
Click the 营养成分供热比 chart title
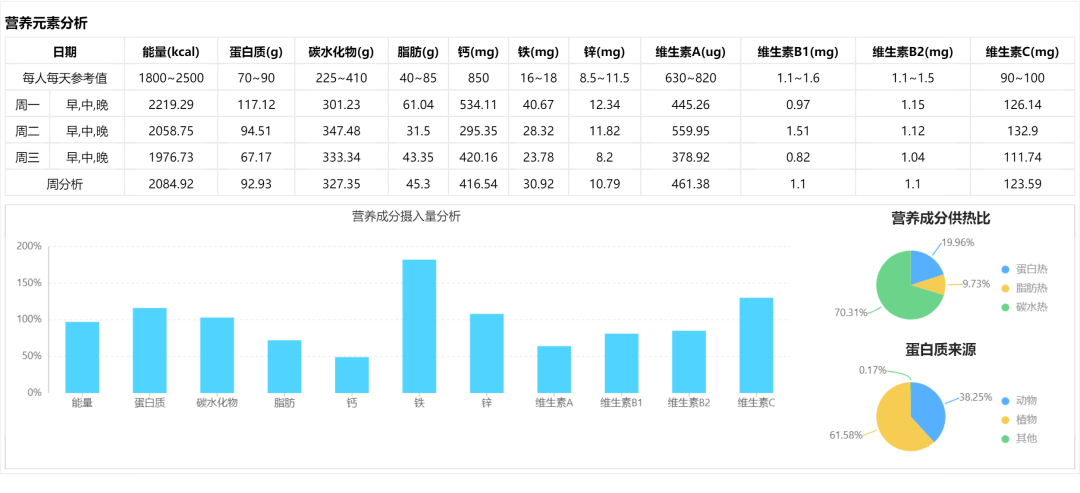(941, 219)
